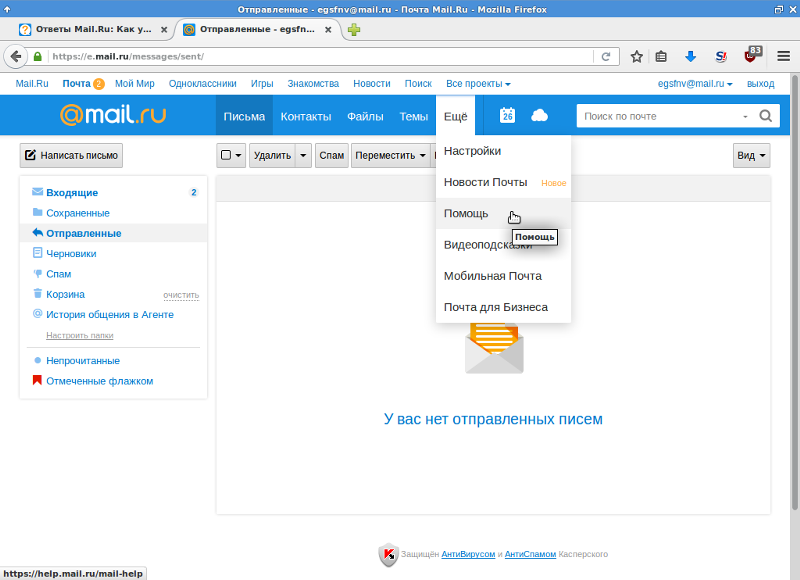The height and width of the screenshot is (580, 800).
Task: Expand the mail search options arrow
Action: click(745, 116)
